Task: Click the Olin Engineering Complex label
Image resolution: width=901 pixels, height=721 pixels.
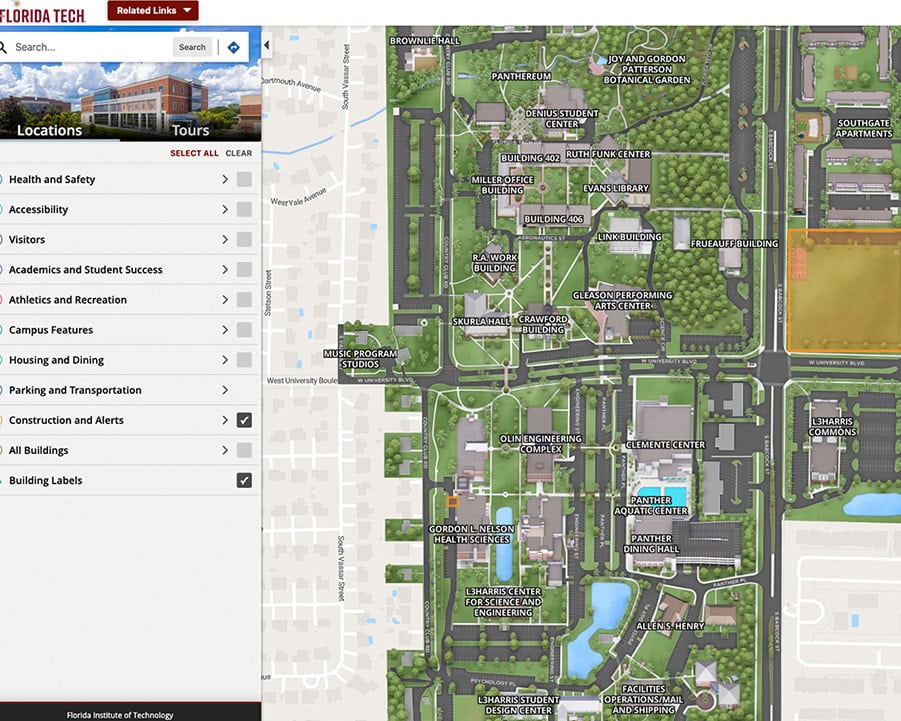Action: click(541, 444)
